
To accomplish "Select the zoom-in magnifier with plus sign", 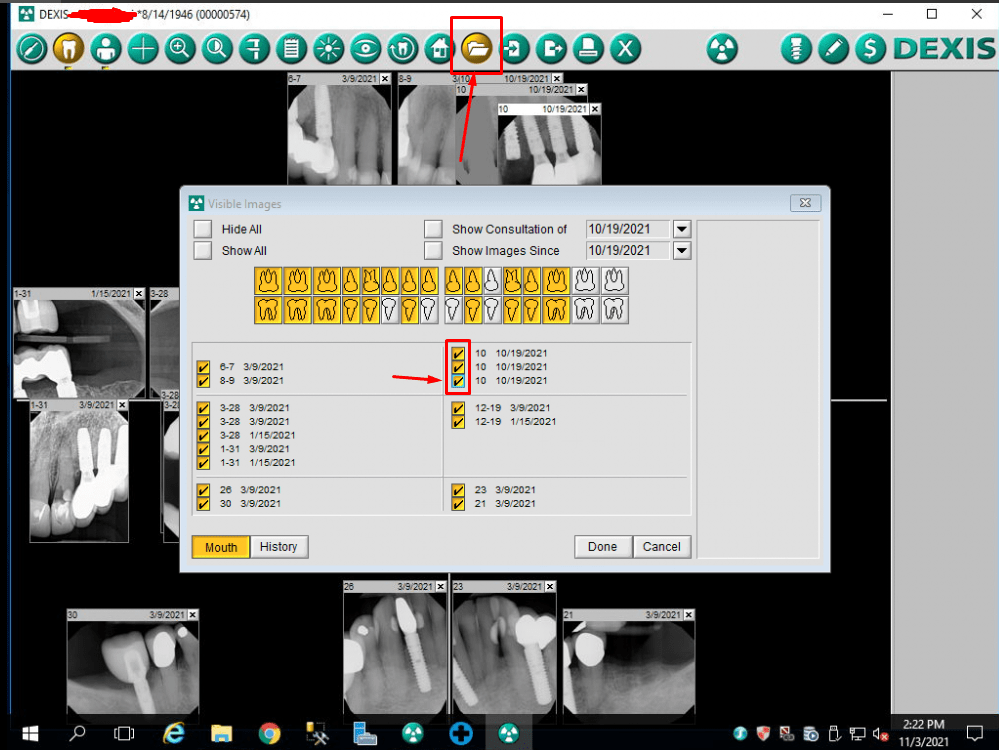I will click(x=180, y=48).
